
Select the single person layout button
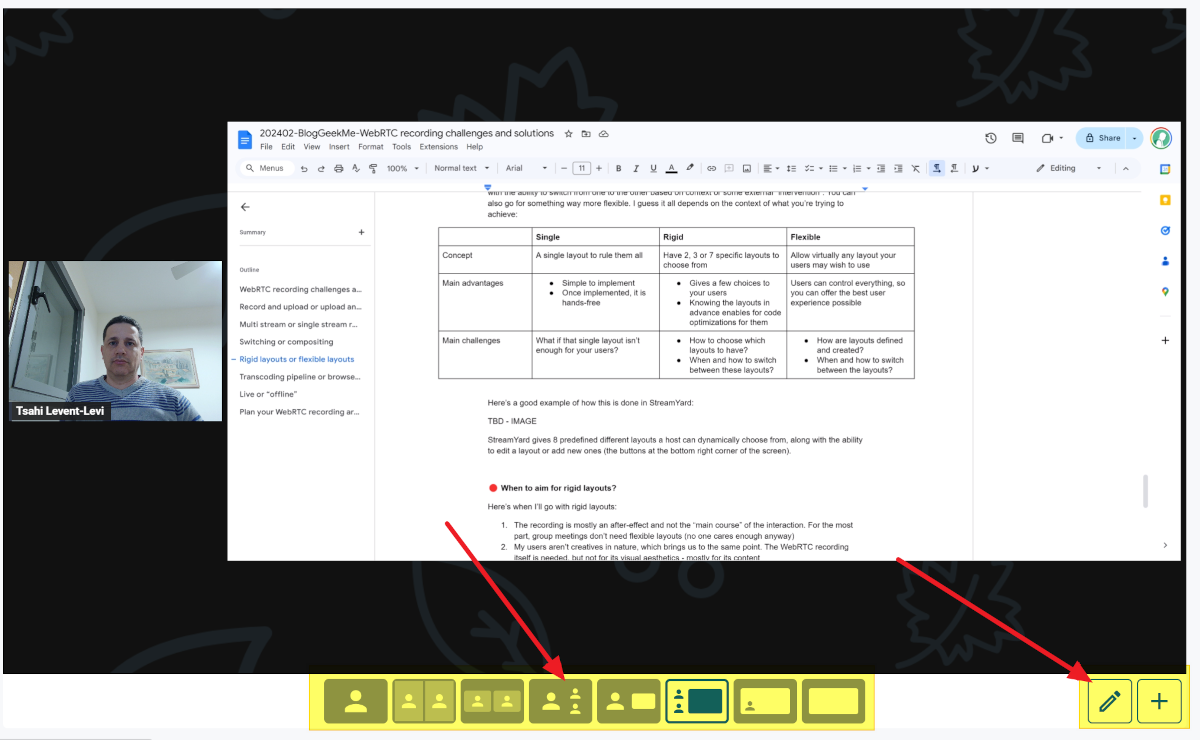(355, 701)
